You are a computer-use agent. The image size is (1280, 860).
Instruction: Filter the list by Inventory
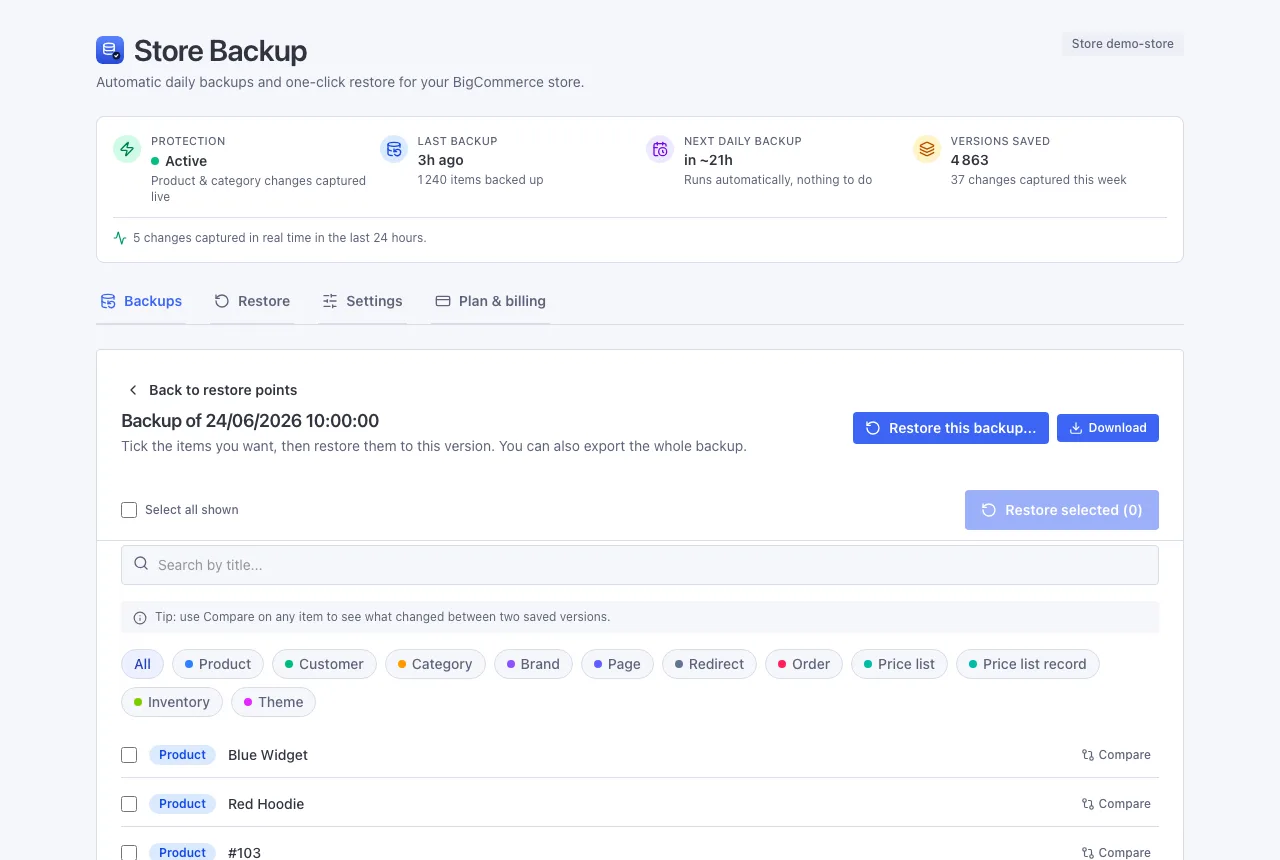172,702
